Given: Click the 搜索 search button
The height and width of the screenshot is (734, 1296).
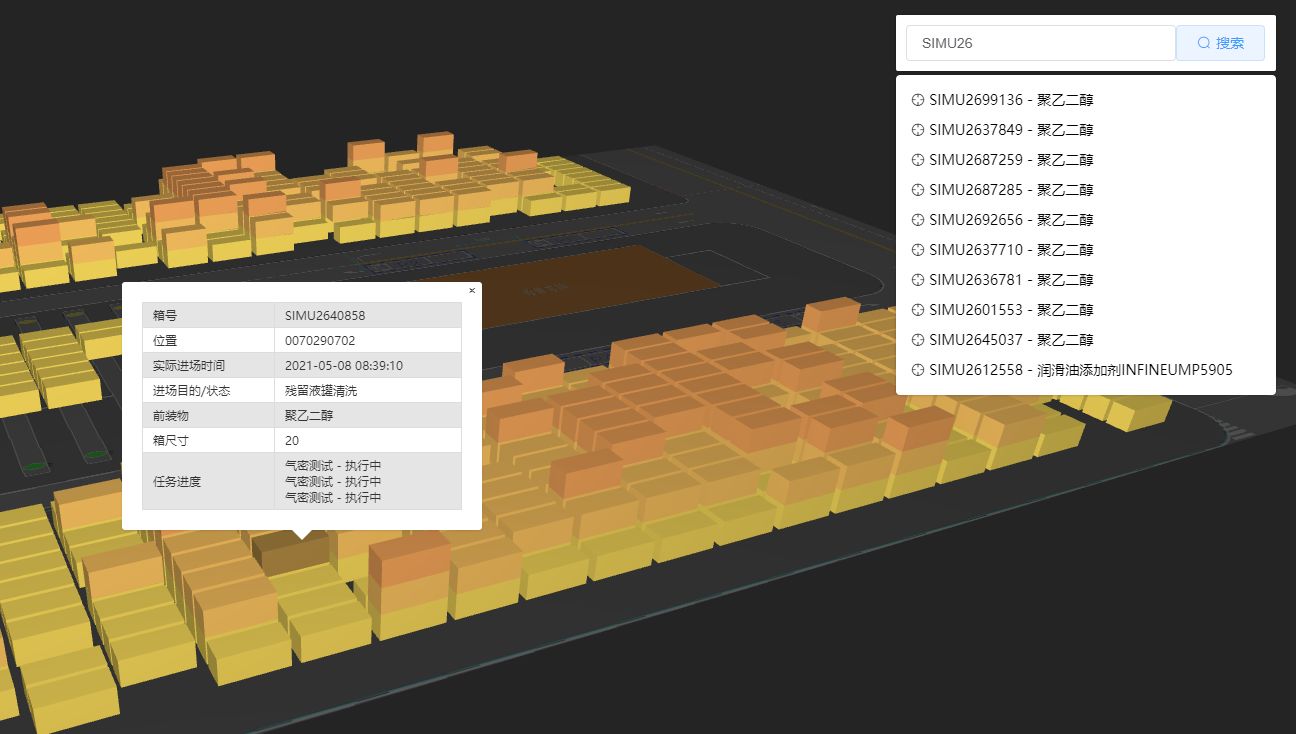Looking at the screenshot, I should (1220, 43).
